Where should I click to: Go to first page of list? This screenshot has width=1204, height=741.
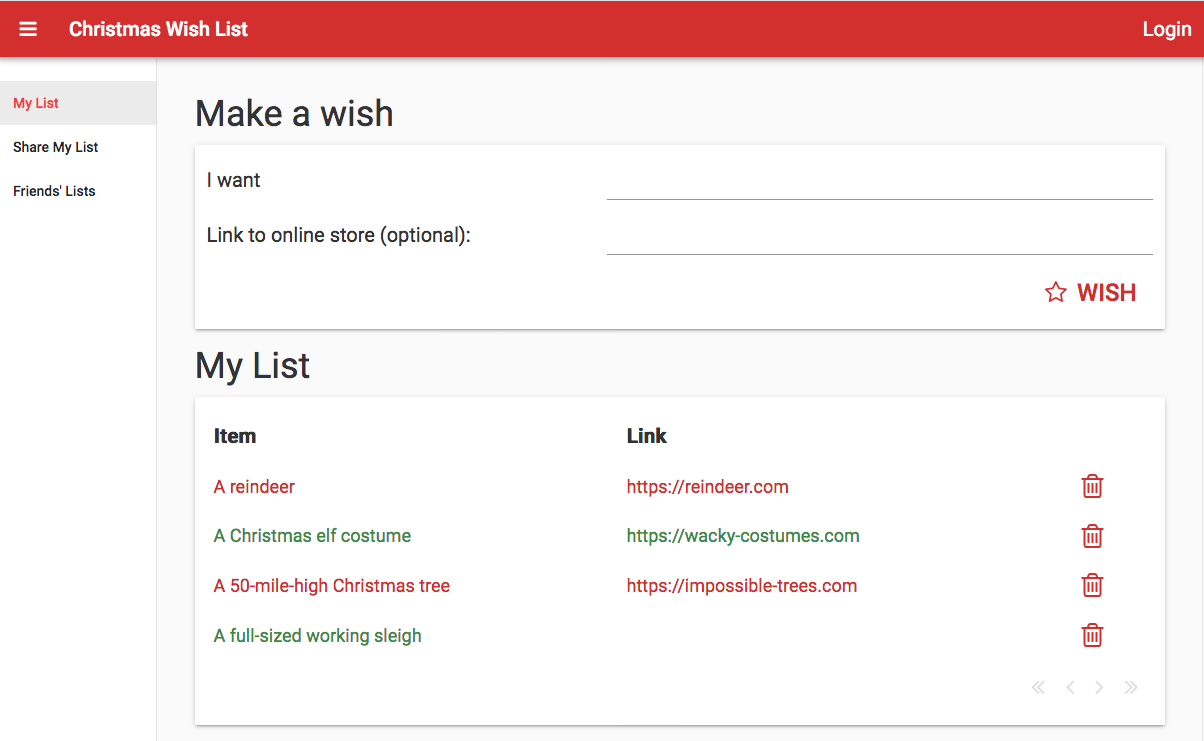[1038, 687]
